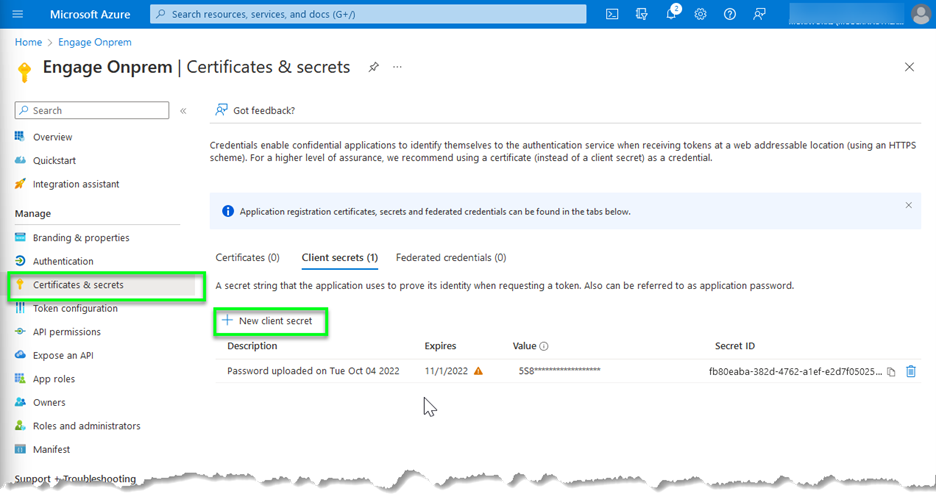
Task: Open the directory and subscription filter icon
Action: point(642,14)
